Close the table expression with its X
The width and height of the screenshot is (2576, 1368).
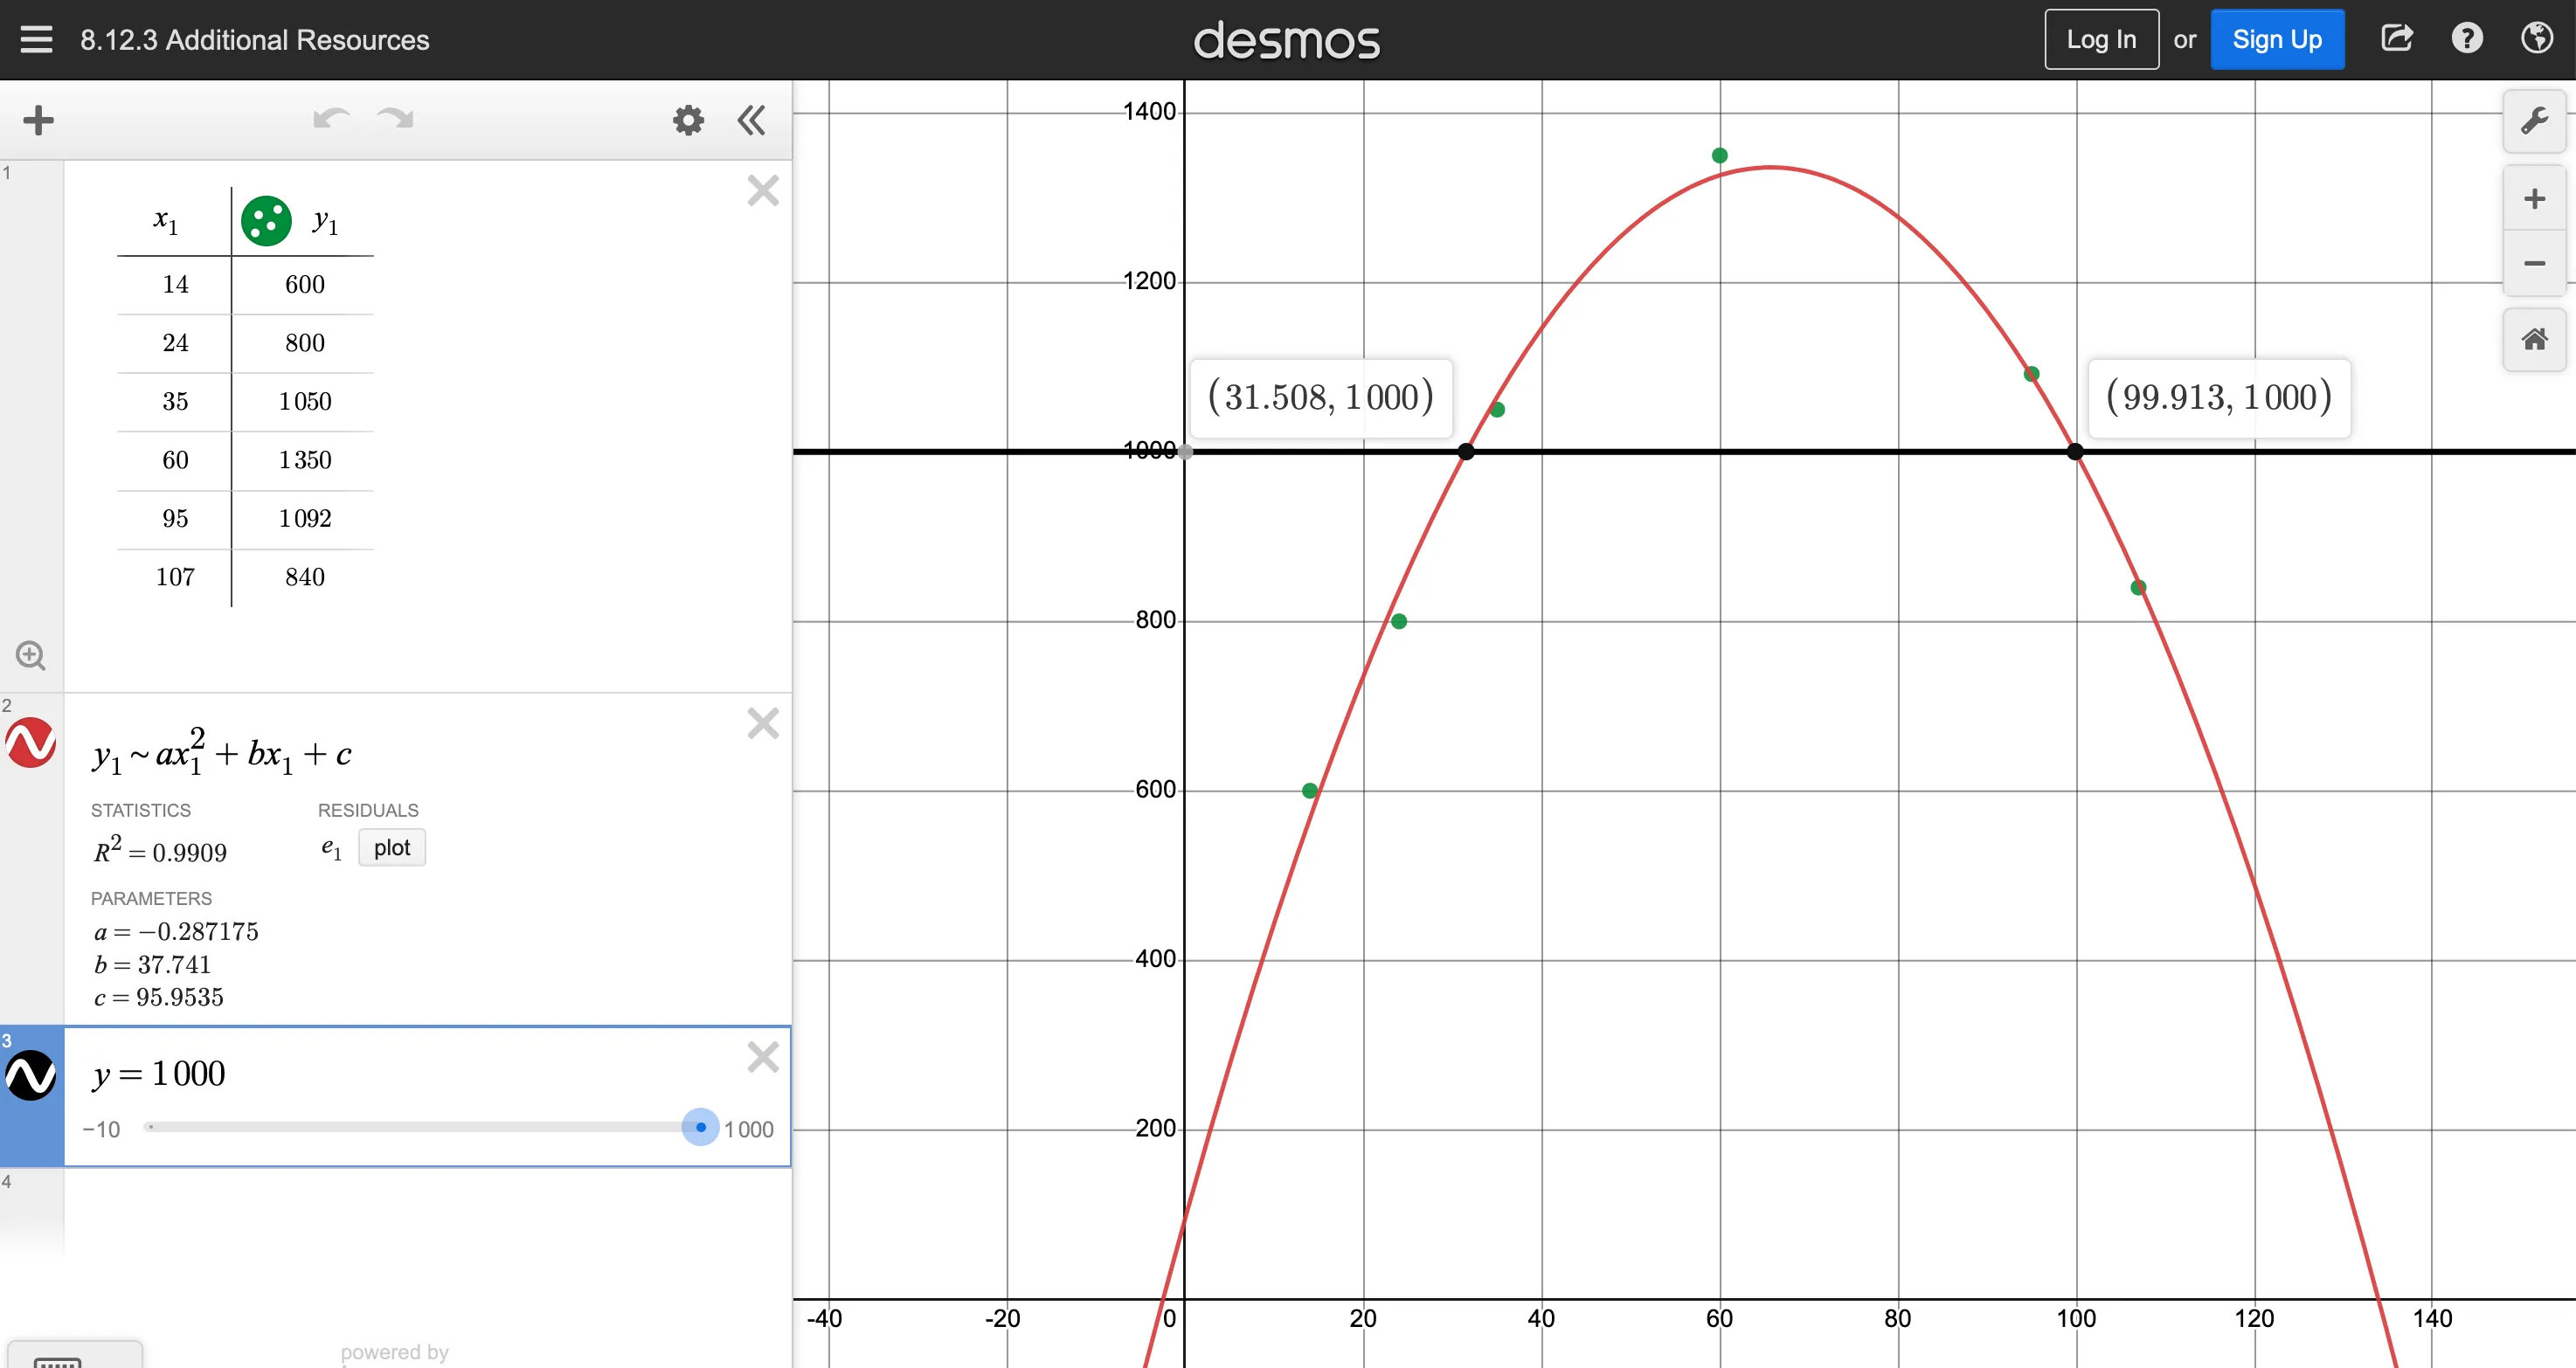click(763, 190)
